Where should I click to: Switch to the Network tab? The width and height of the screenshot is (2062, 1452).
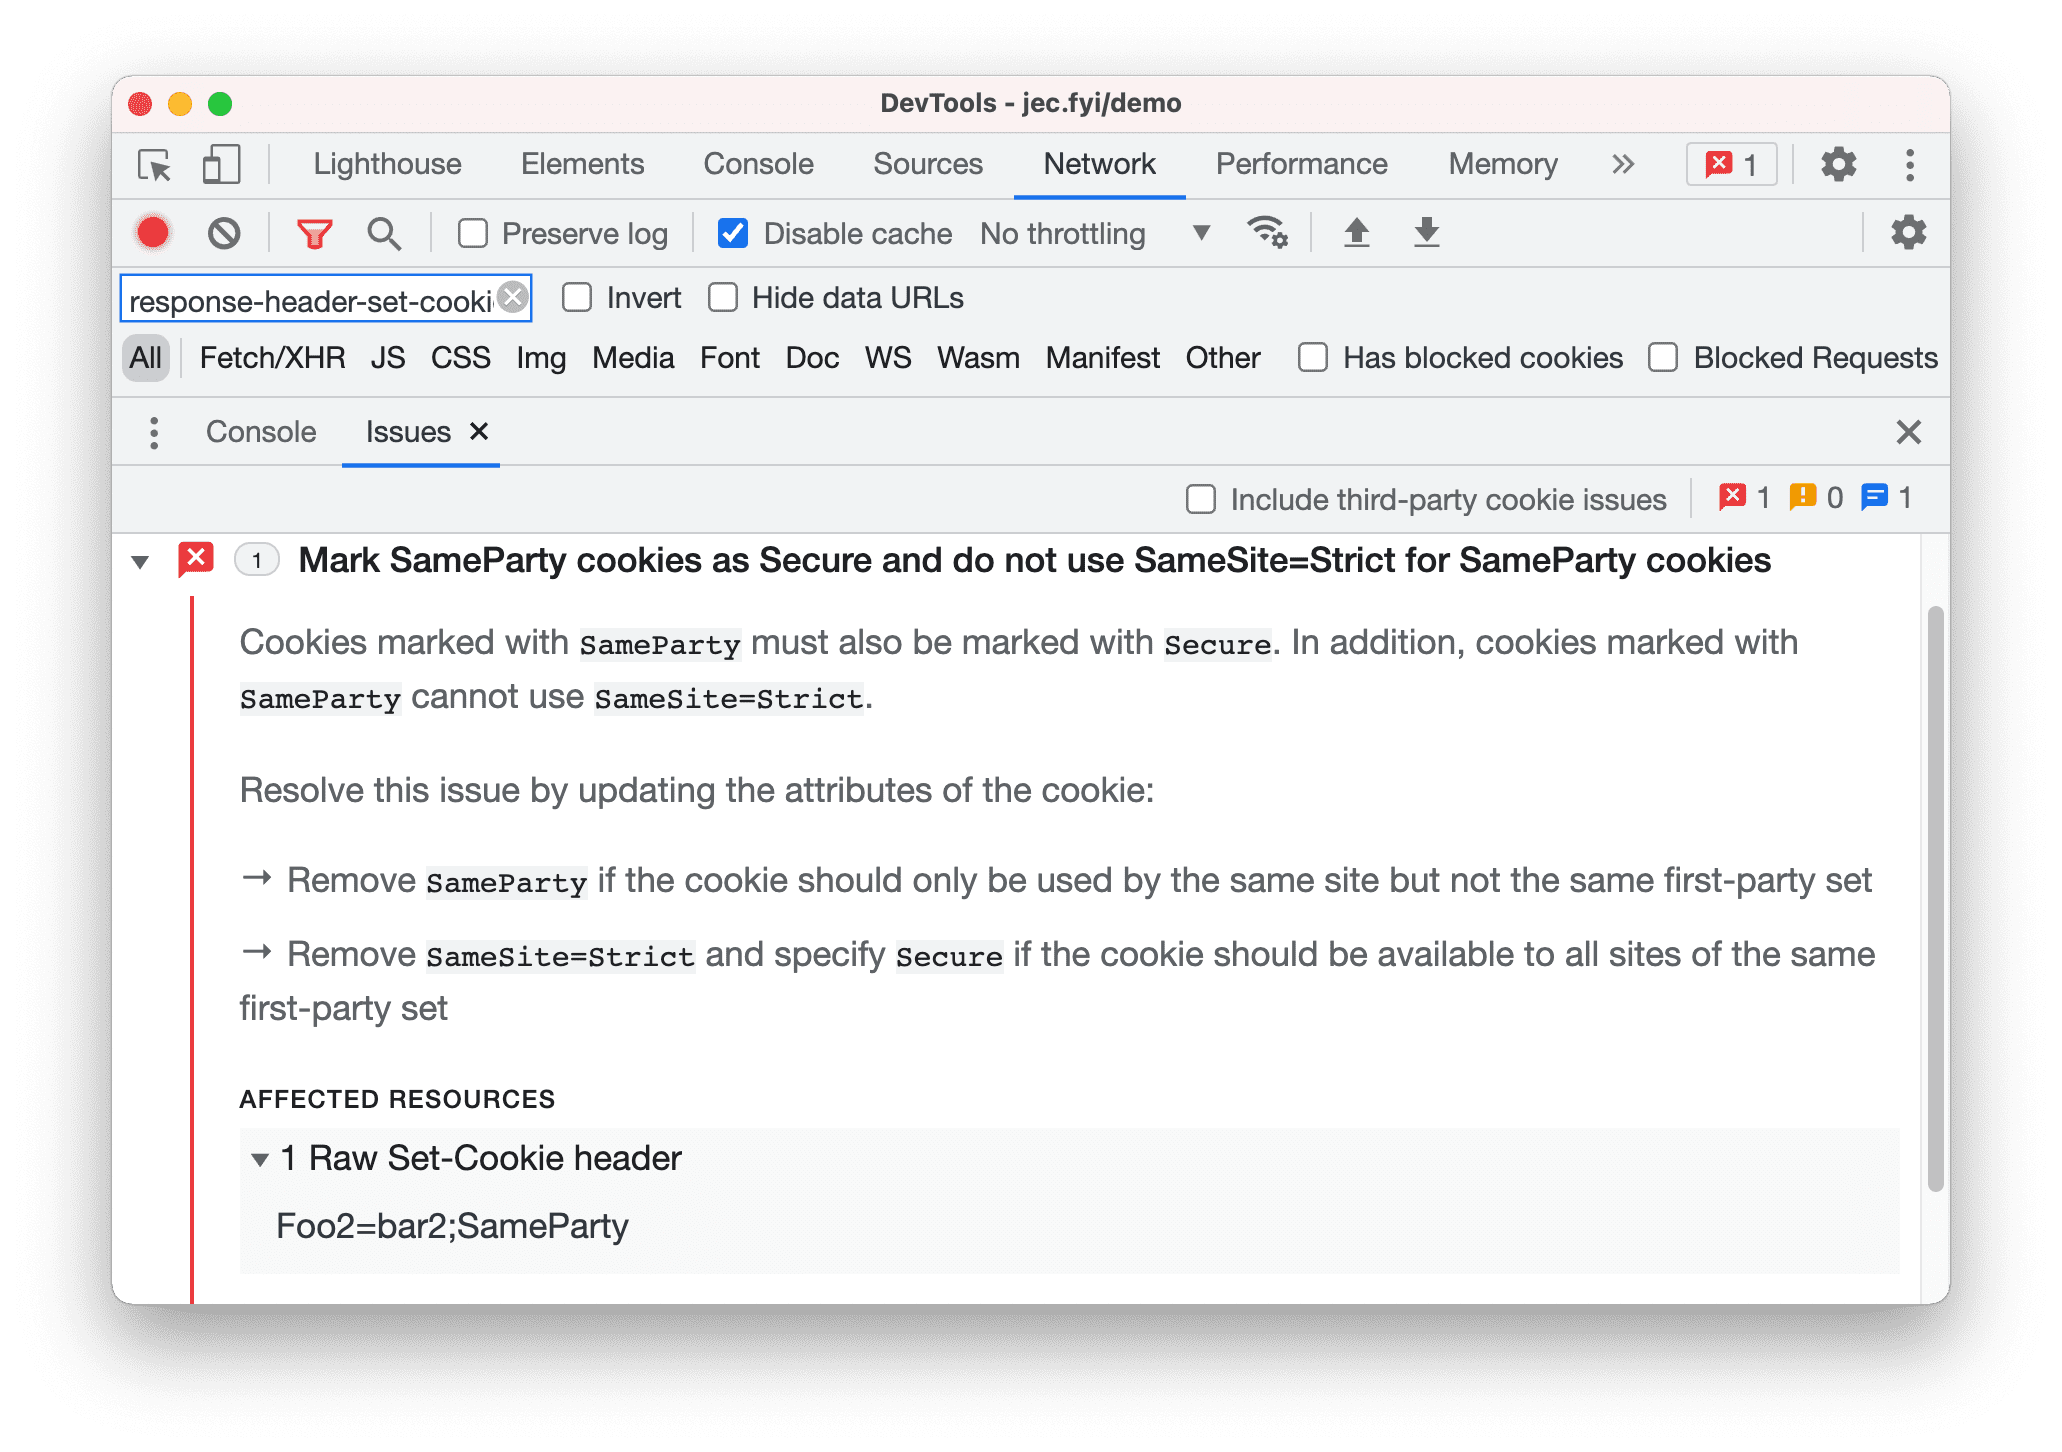1099,162
